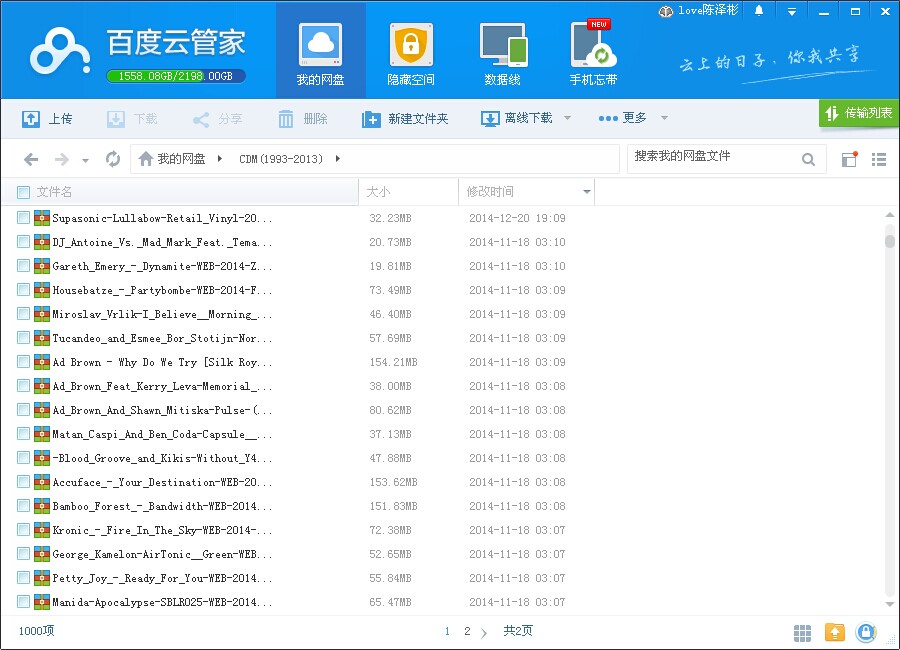Switch to list view icon
The image size is (900, 650).
[879, 159]
